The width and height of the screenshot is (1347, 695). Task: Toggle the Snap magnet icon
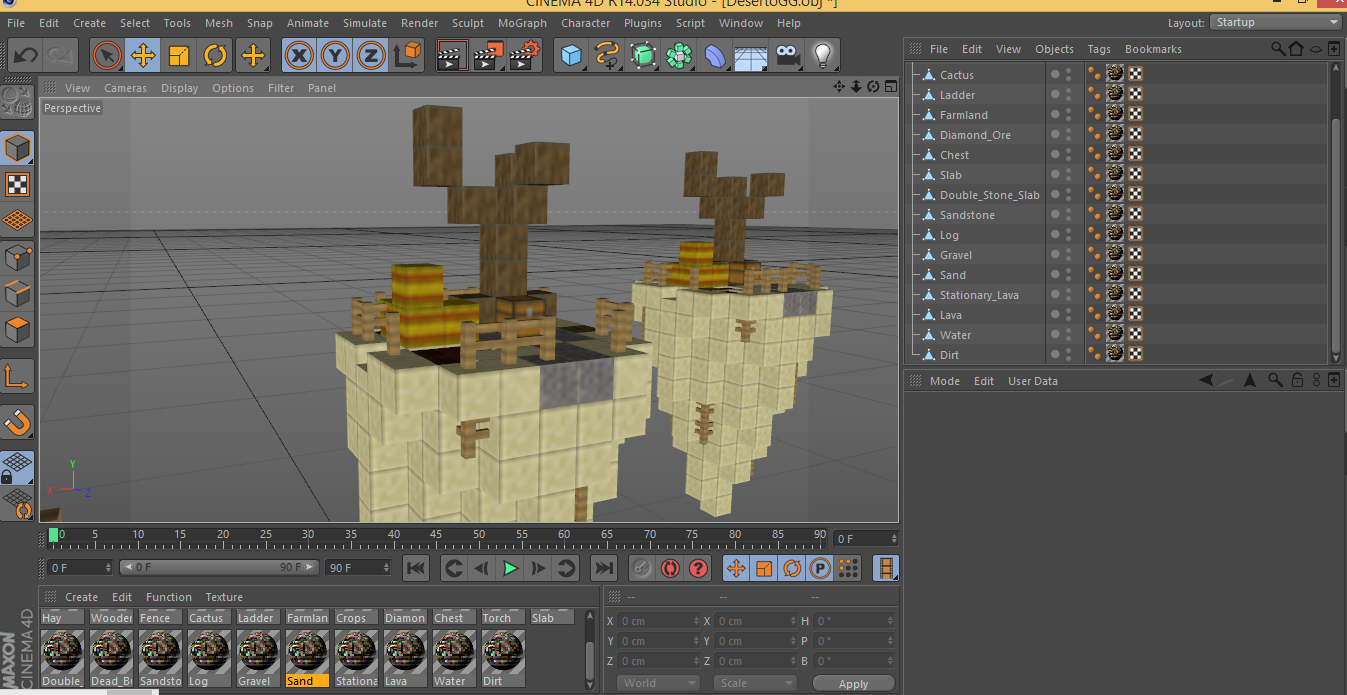point(17,422)
